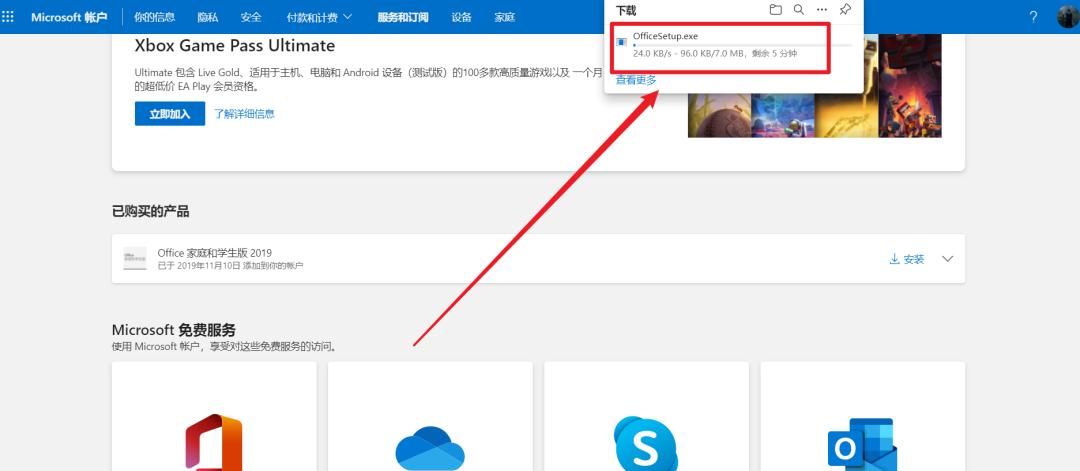Open 设备 tab
Screen dimensions: 1080x471
point(461,17)
